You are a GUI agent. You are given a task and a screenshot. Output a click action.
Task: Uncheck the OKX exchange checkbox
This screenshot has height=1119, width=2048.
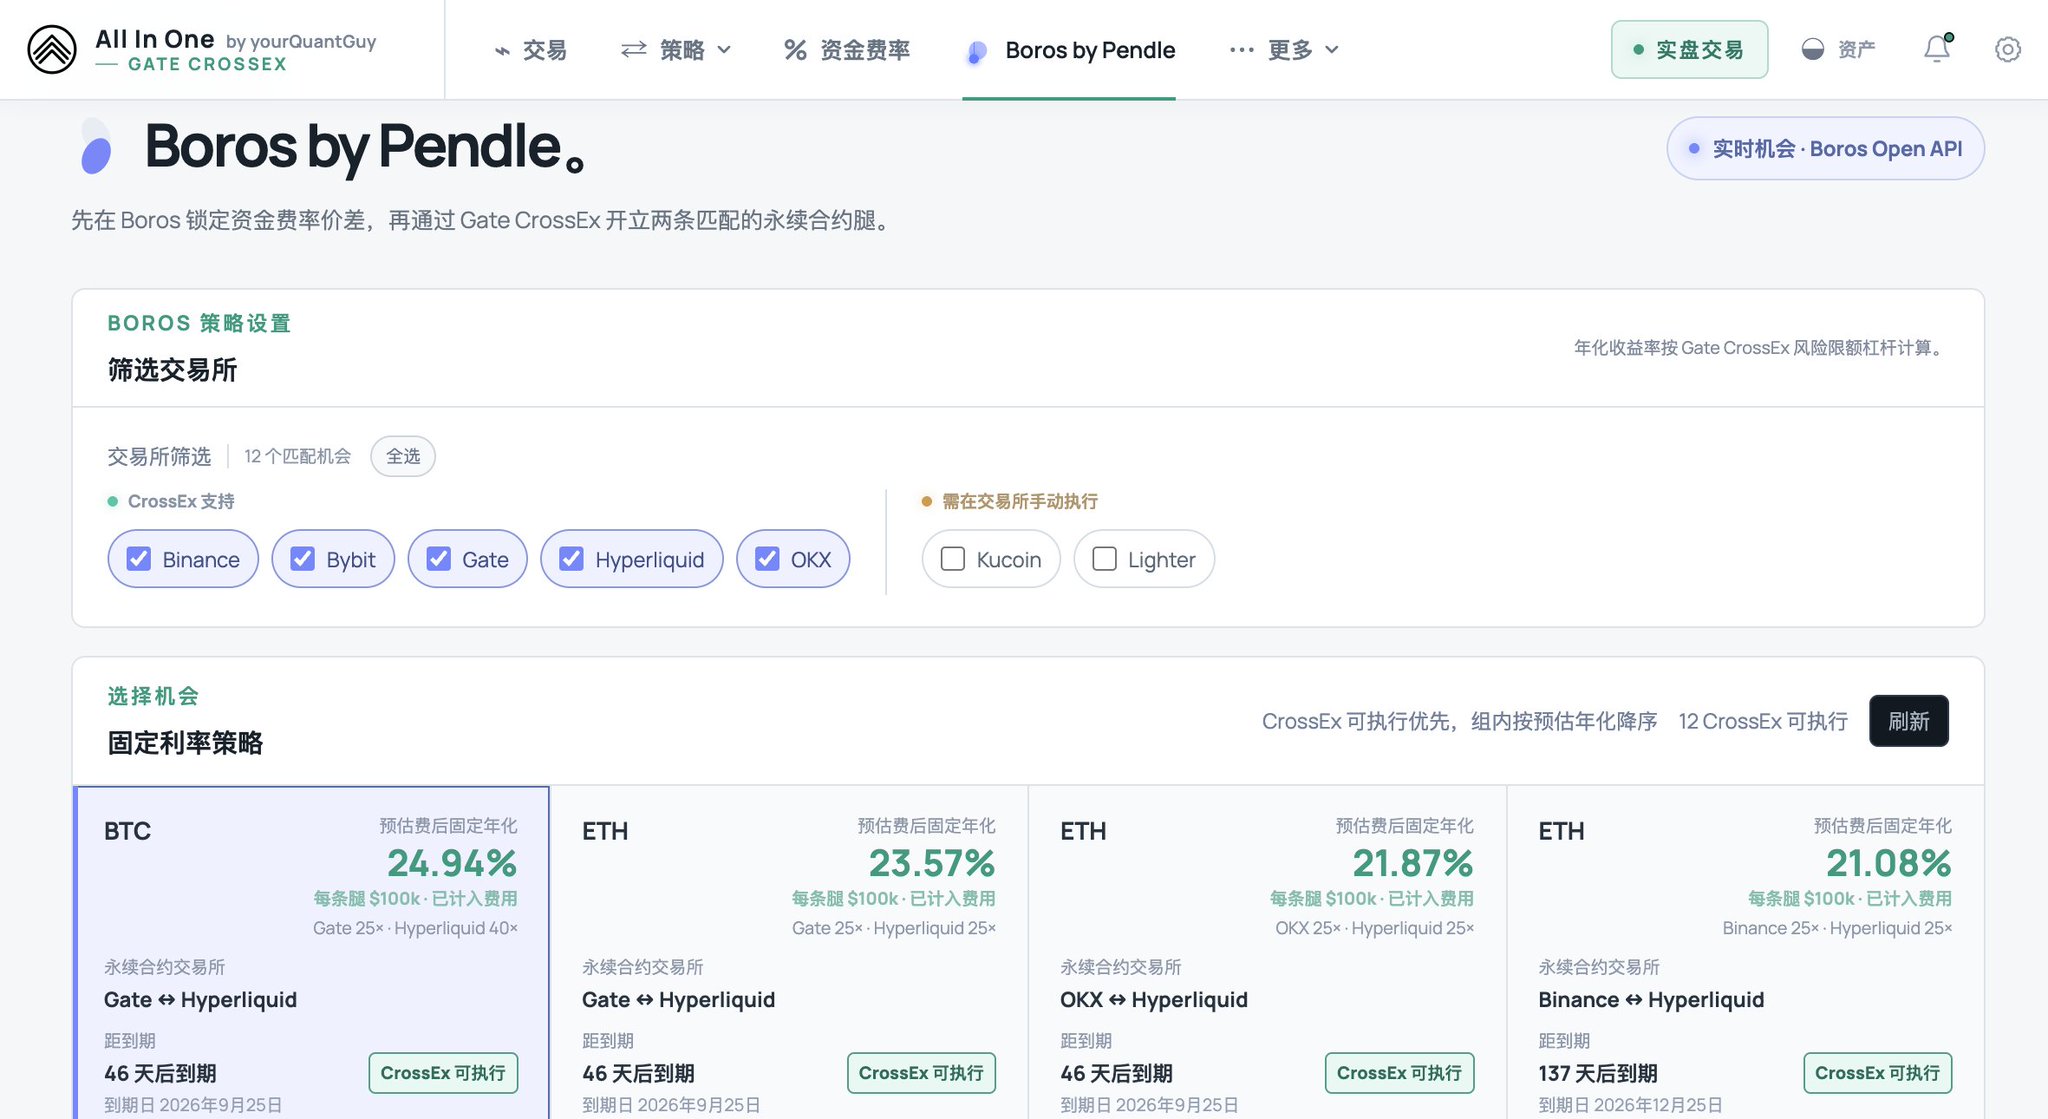tap(767, 559)
